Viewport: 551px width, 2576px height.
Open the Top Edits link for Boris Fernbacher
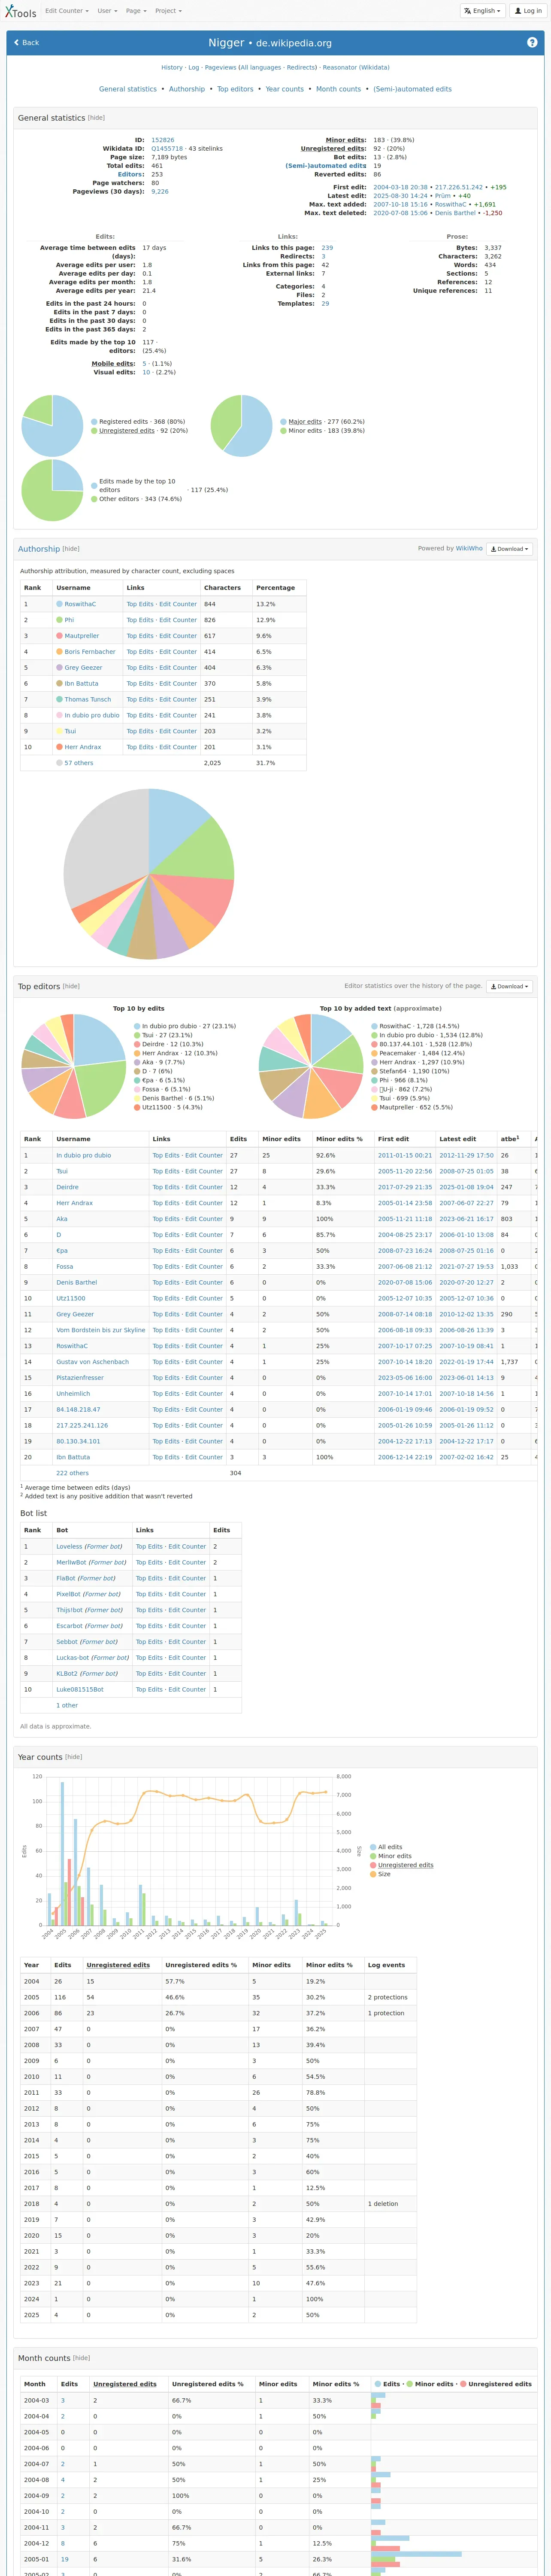(140, 652)
